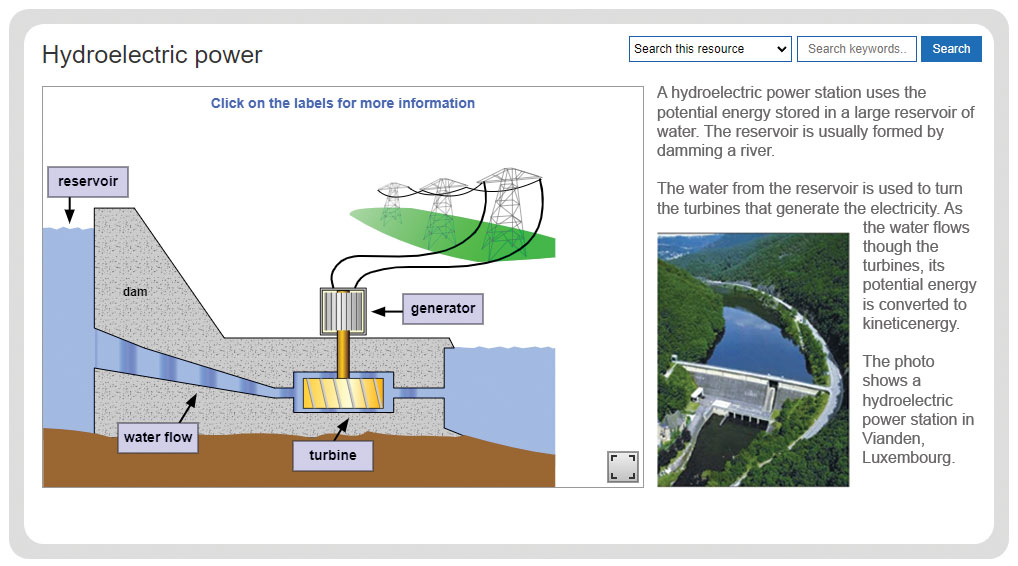Click the 'dam' text in diagram
Viewport: 1018px width, 566px height.
point(135,292)
